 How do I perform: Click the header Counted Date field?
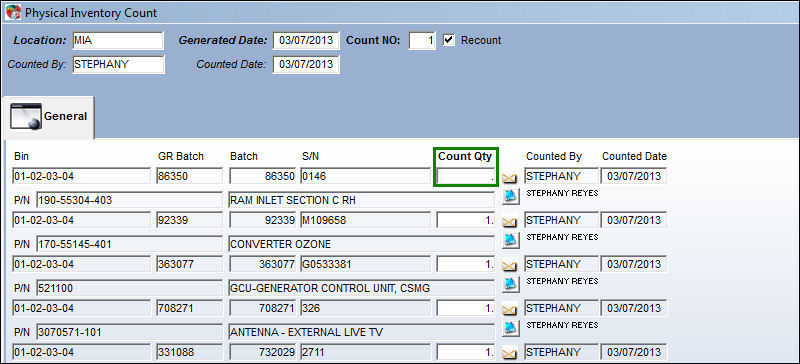(x=306, y=65)
